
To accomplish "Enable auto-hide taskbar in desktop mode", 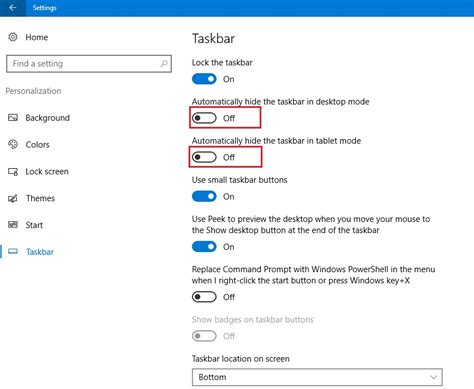I will (204, 118).
